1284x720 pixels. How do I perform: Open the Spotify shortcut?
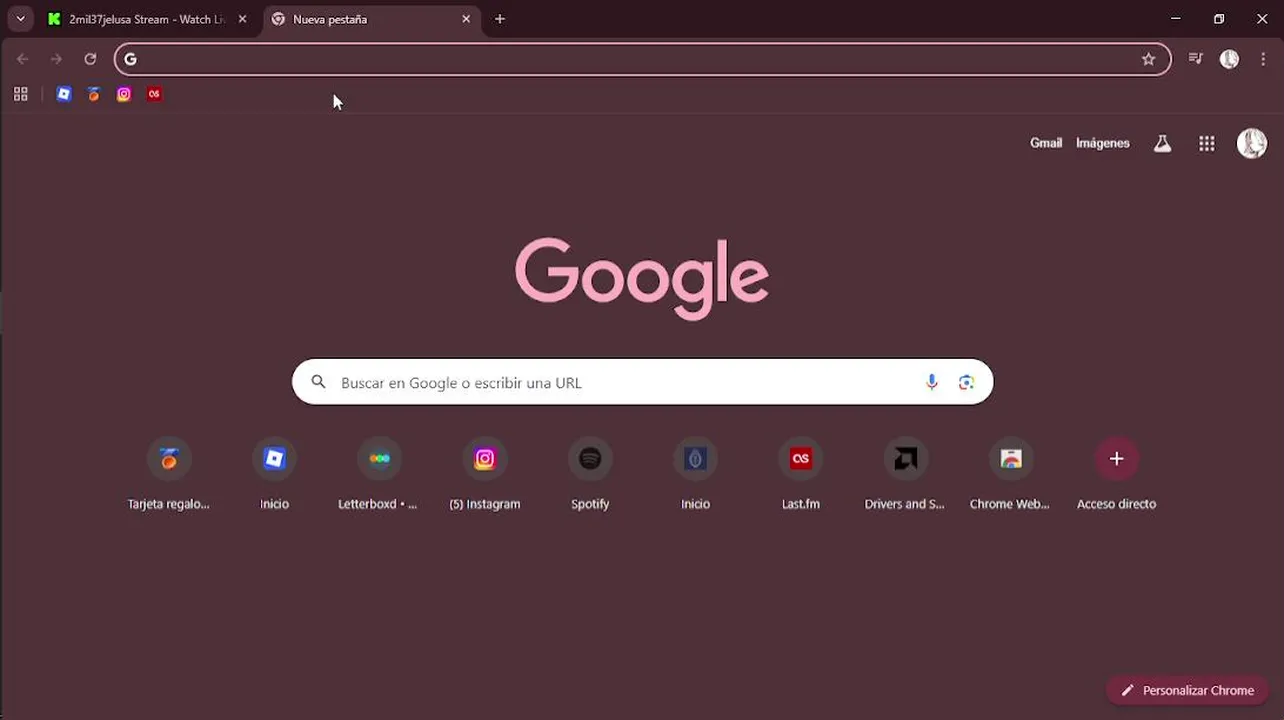click(x=590, y=476)
